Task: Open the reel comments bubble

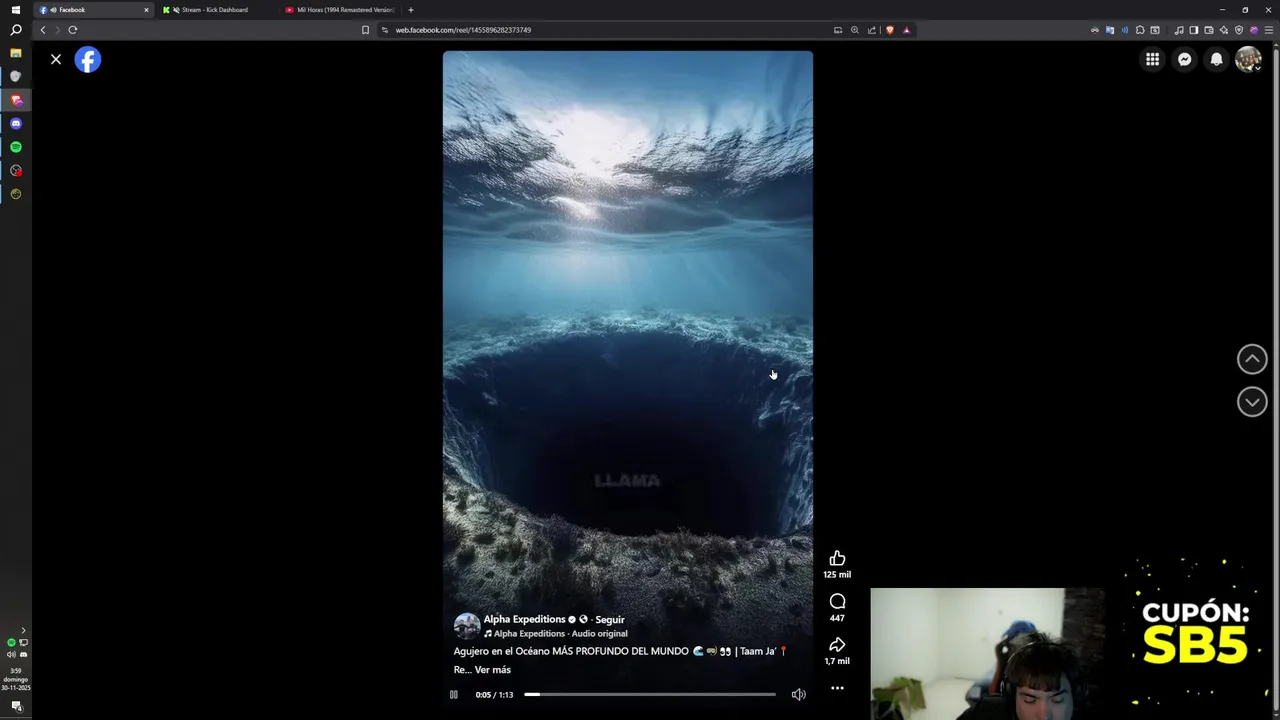Action: coord(837,602)
